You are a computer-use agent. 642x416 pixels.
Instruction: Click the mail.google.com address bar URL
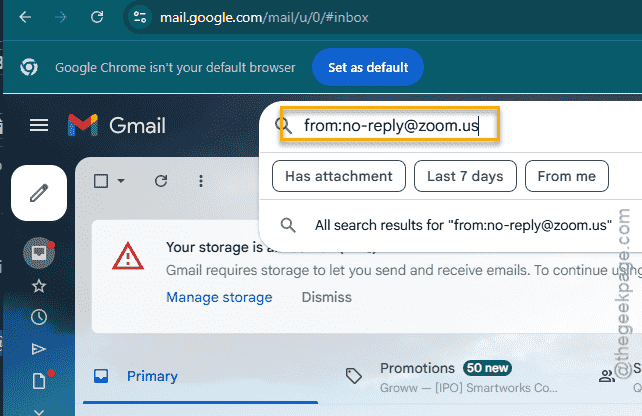(x=264, y=18)
